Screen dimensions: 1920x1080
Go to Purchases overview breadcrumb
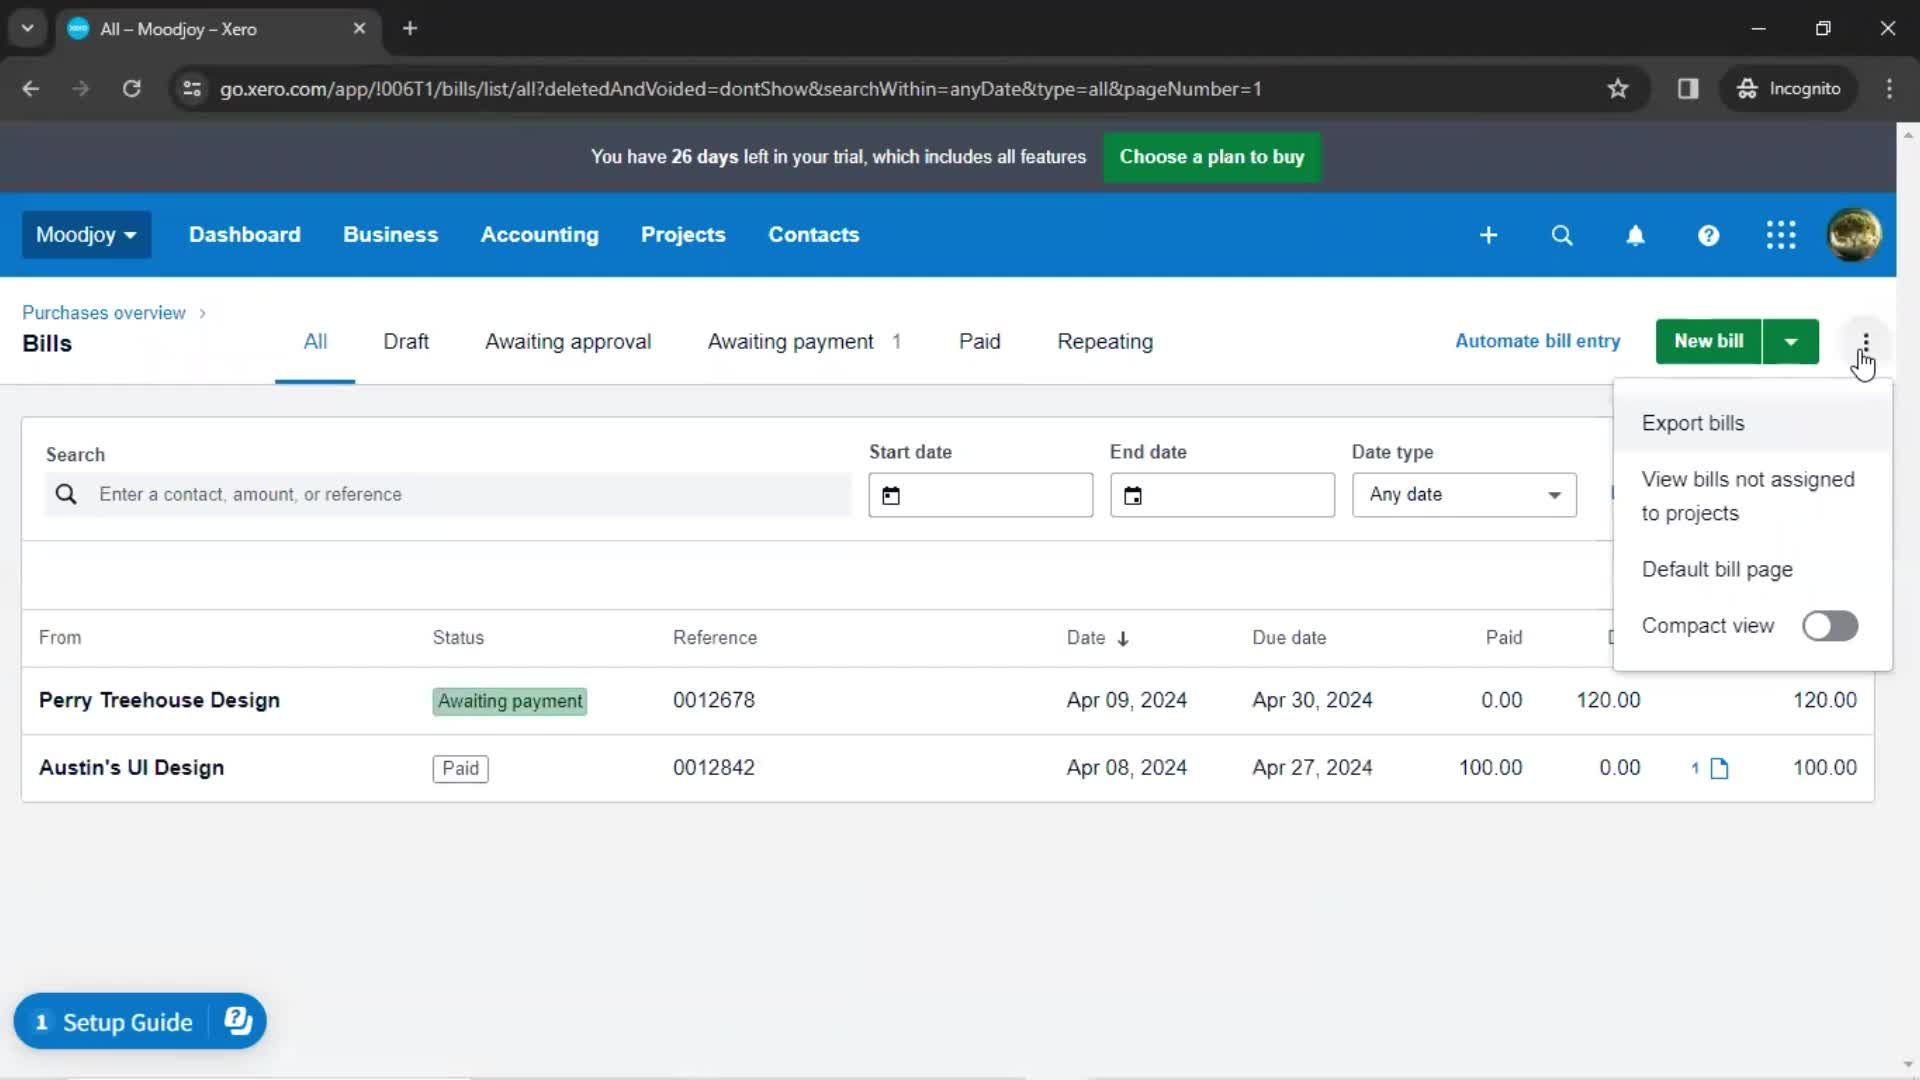pos(104,313)
